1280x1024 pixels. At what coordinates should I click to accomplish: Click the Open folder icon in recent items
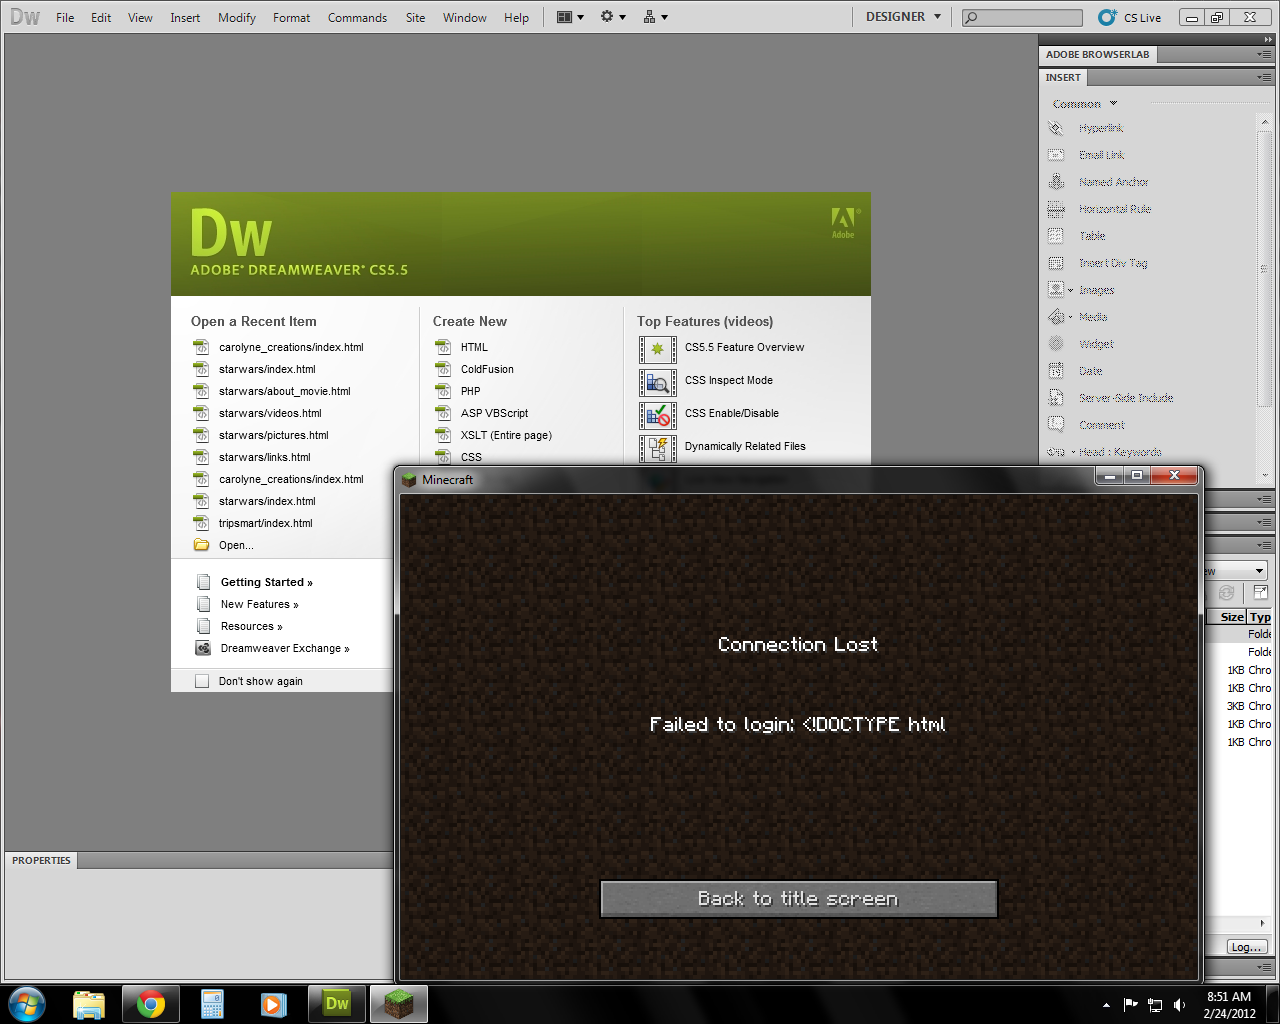[201, 545]
